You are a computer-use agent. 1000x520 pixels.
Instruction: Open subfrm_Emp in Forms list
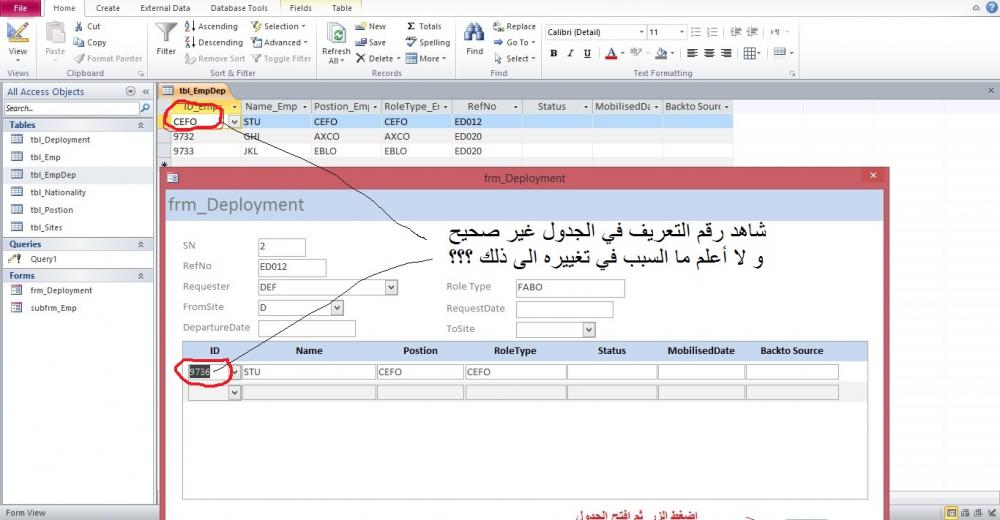coord(54,308)
